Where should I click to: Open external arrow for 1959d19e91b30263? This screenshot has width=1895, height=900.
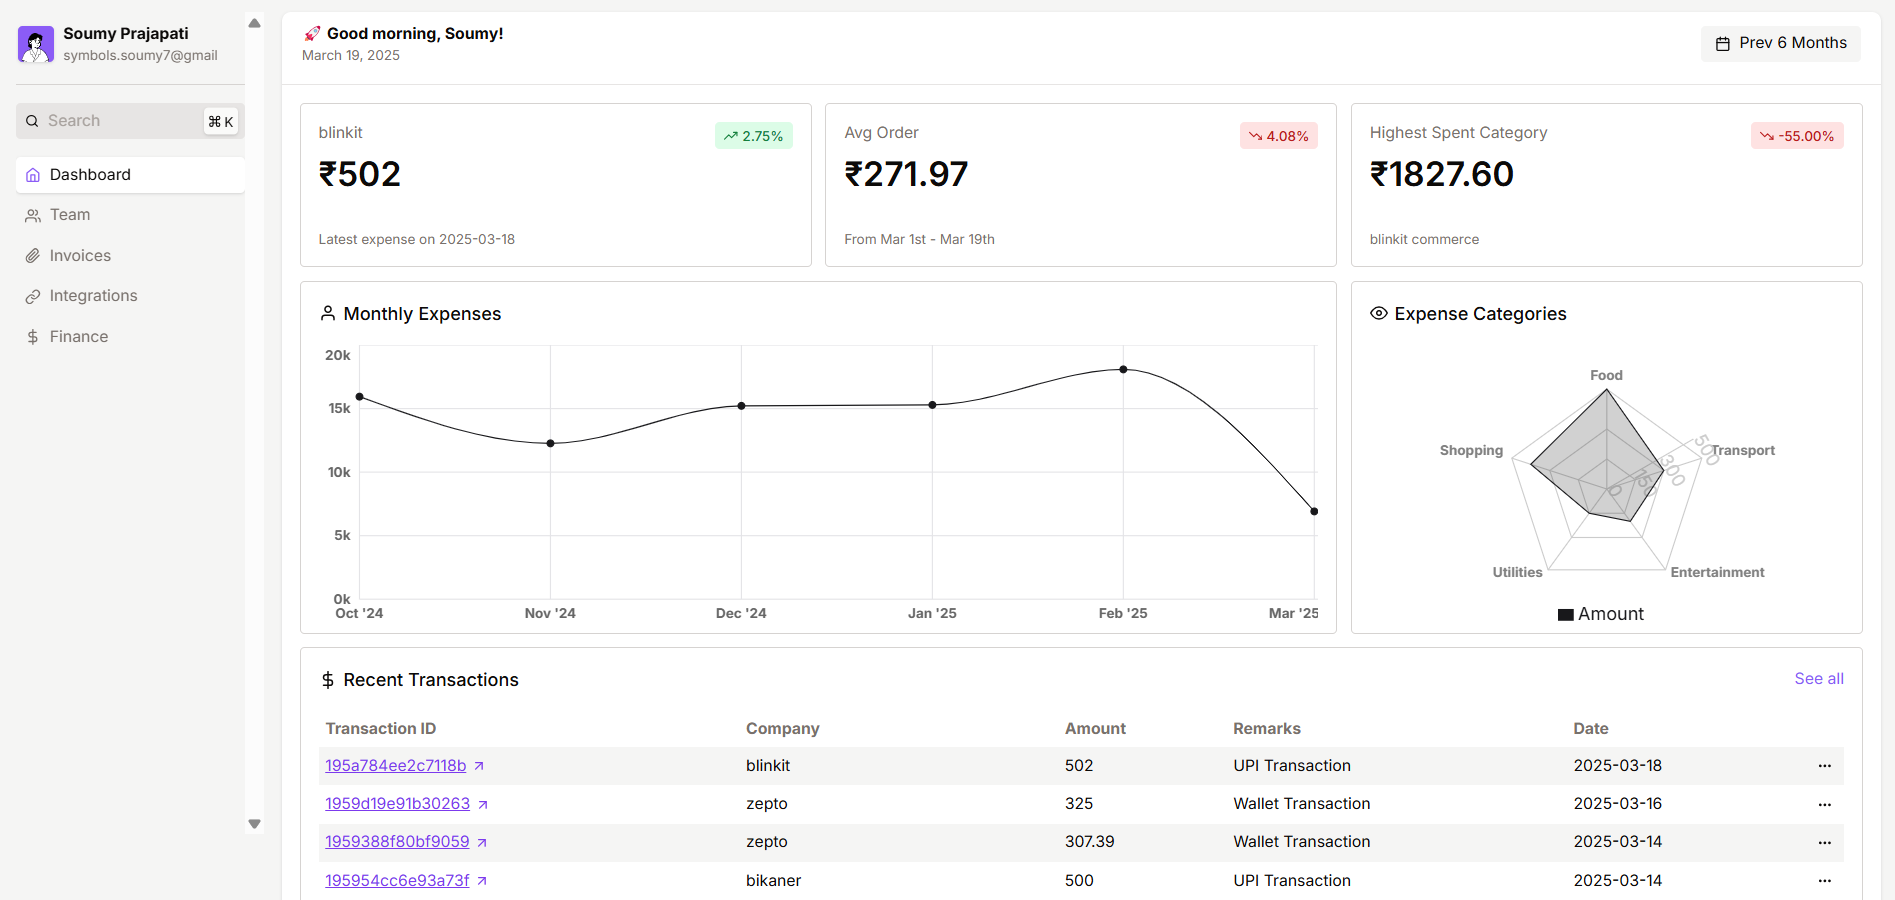[483, 804]
